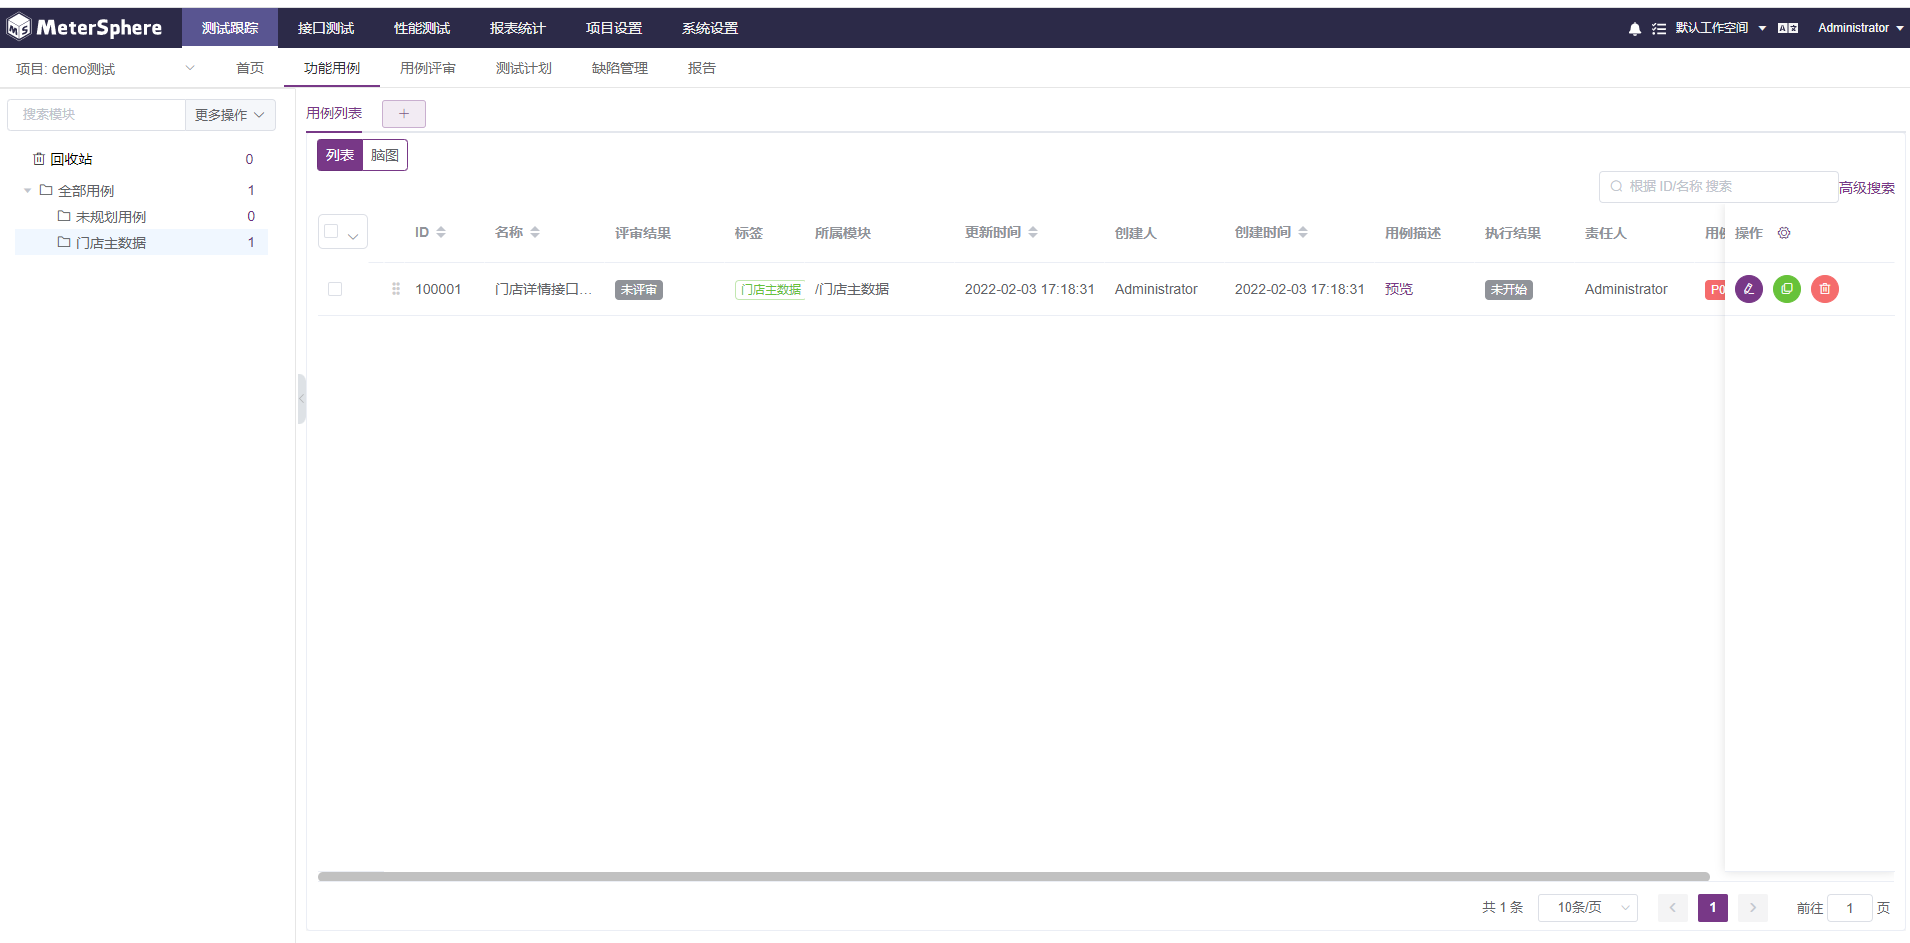Open the 性能测试 top menu

tap(422, 28)
